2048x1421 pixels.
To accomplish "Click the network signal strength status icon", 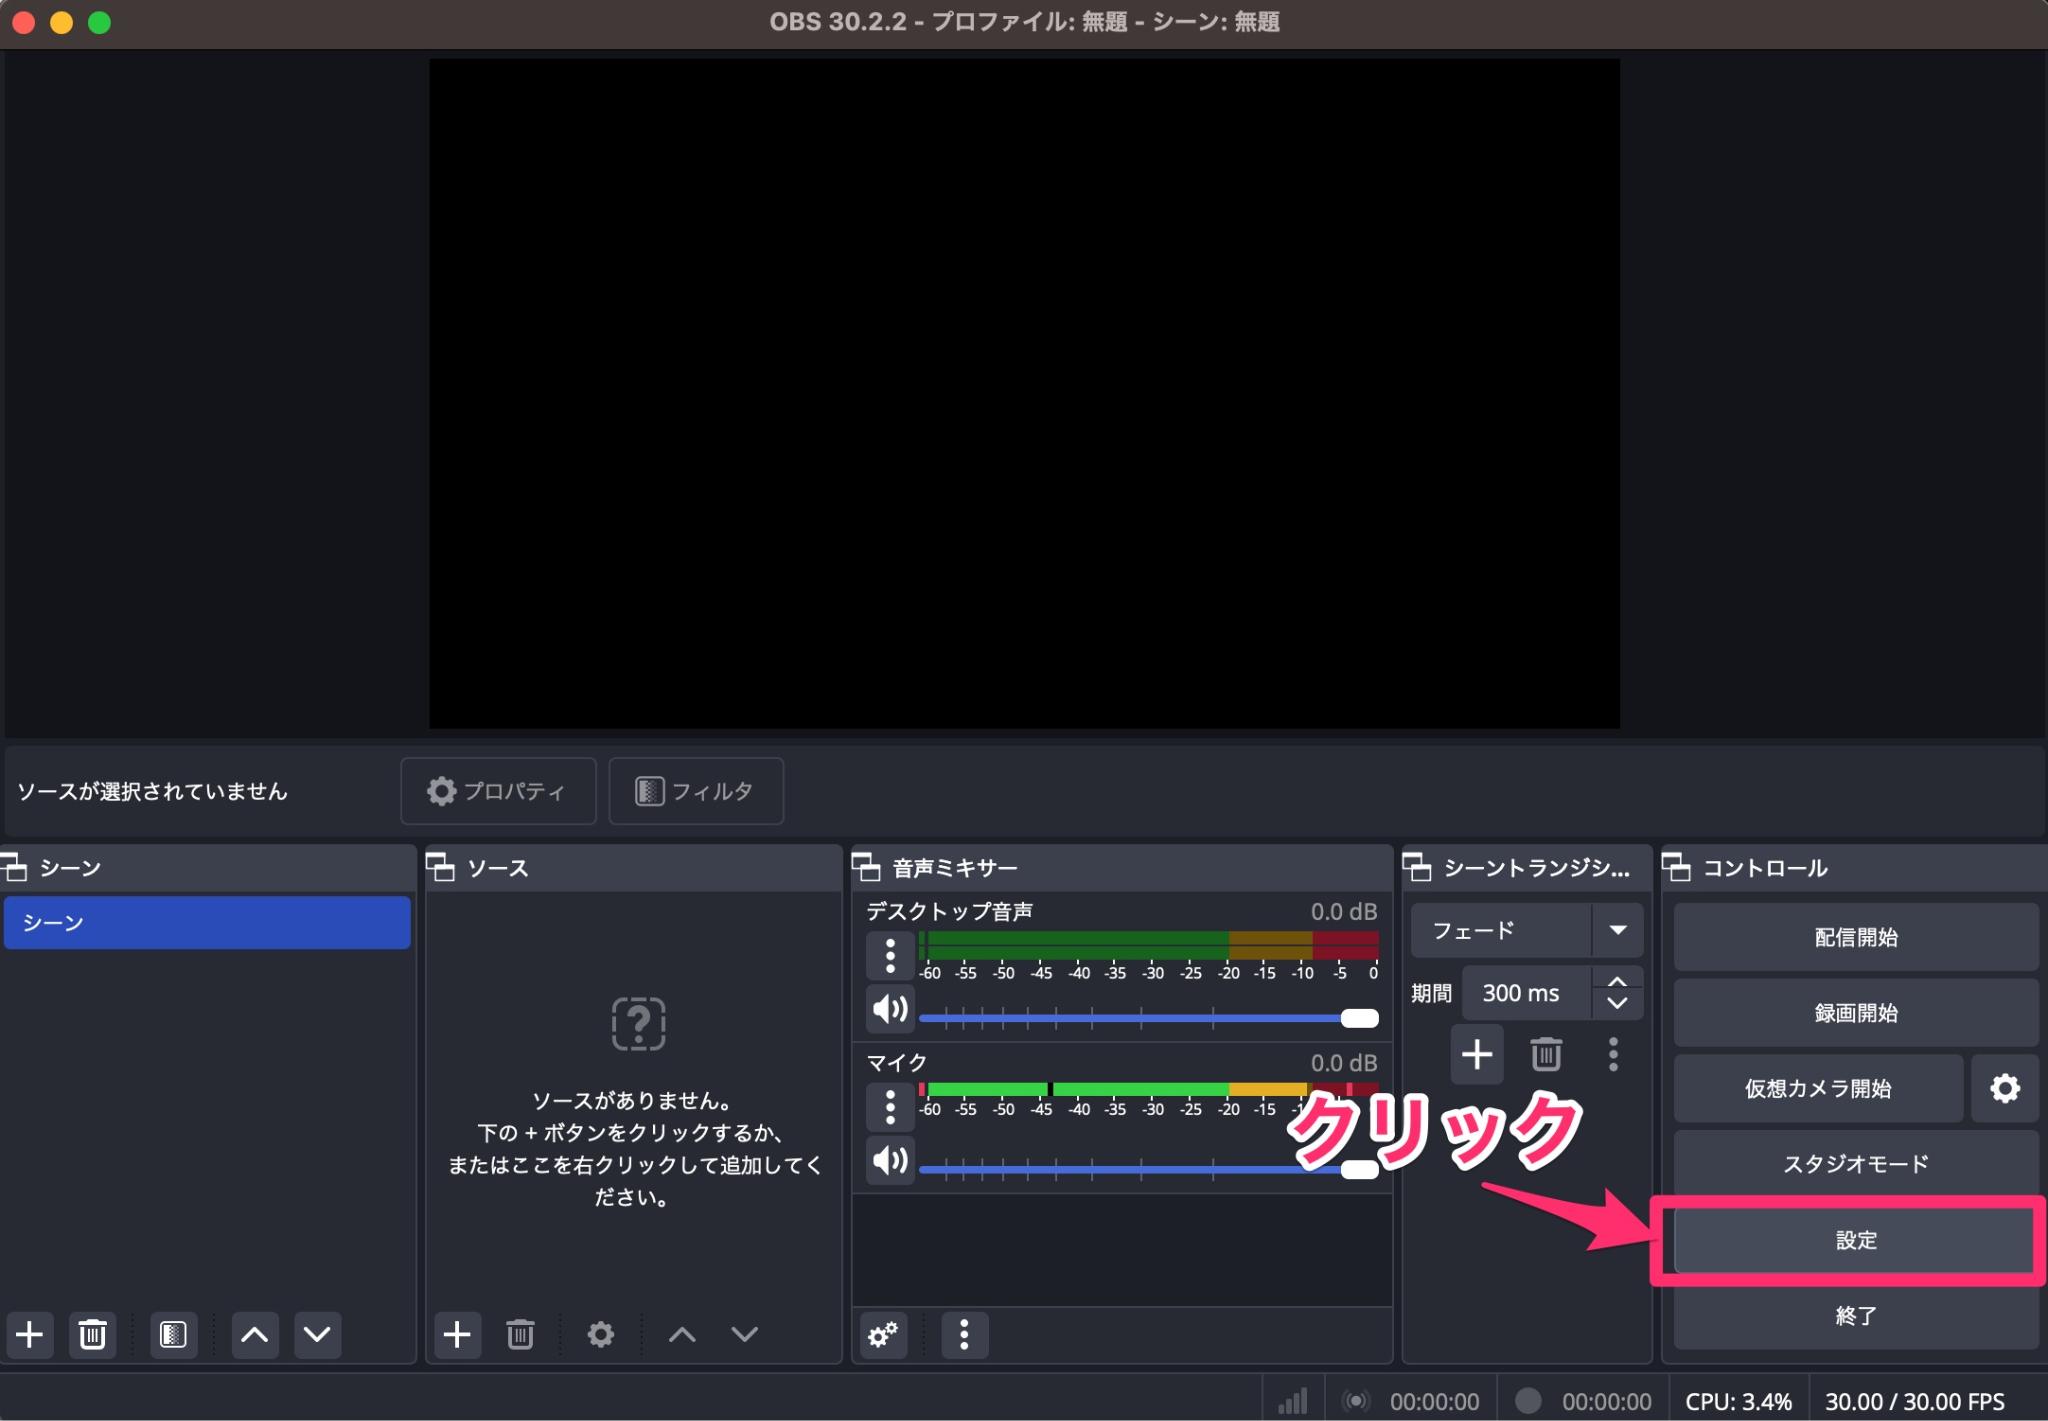I will click(x=1293, y=1401).
